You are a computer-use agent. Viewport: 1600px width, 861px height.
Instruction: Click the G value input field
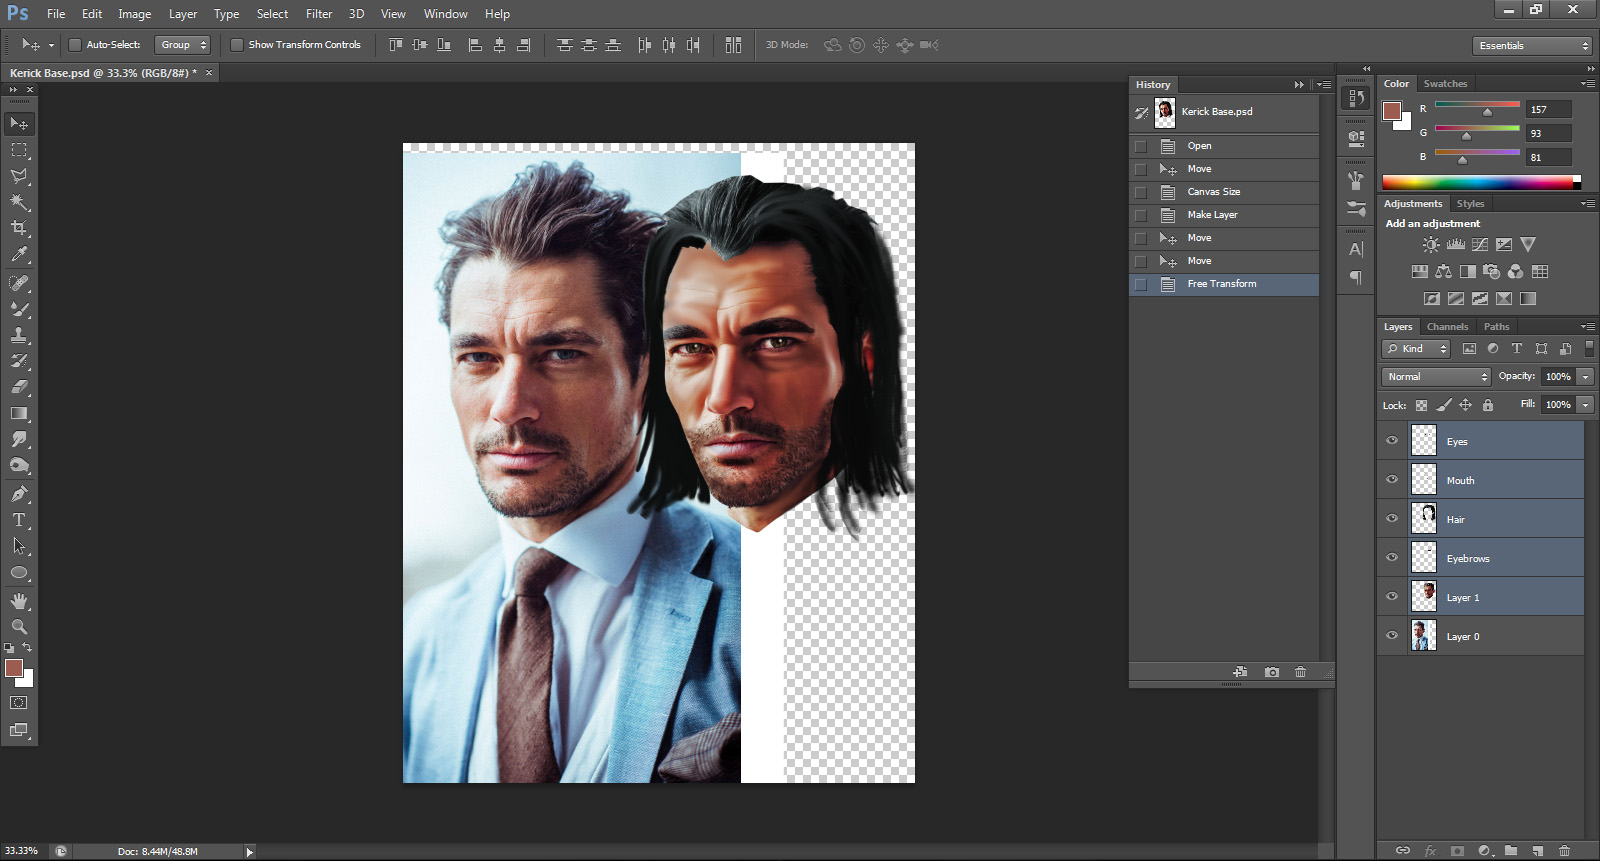(x=1549, y=133)
